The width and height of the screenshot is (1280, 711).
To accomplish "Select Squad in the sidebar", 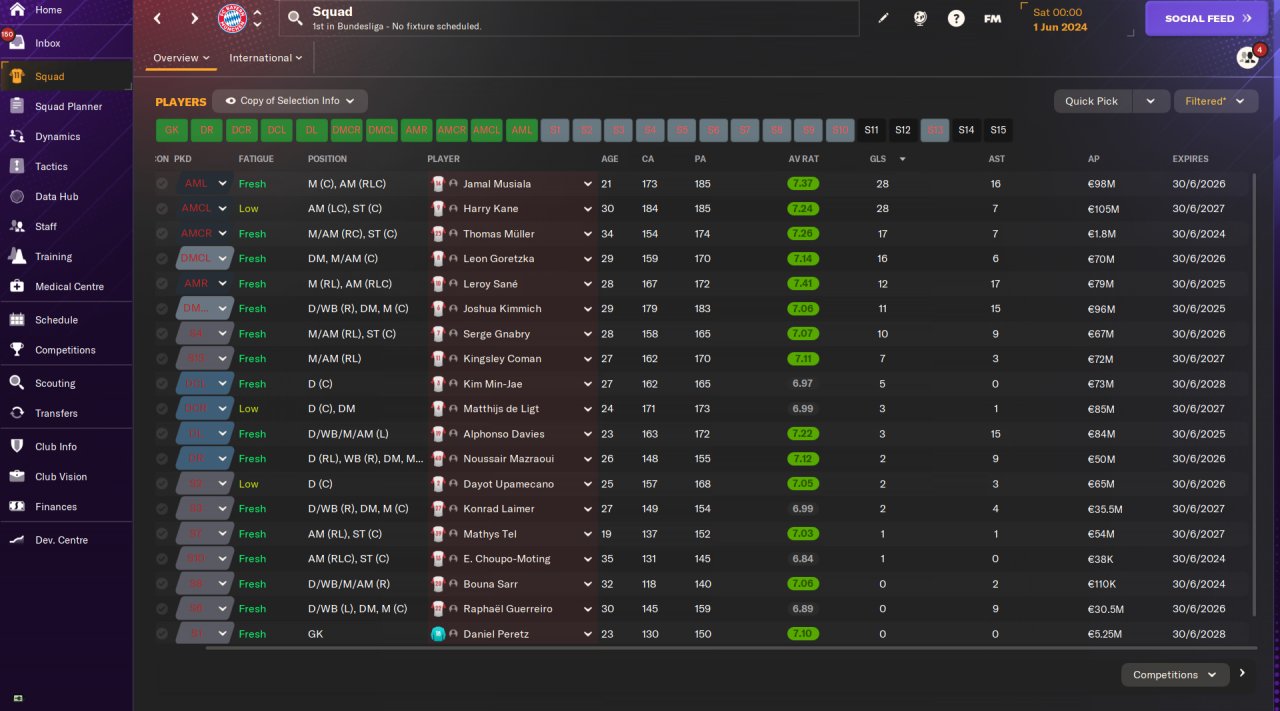I will click(66, 76).
